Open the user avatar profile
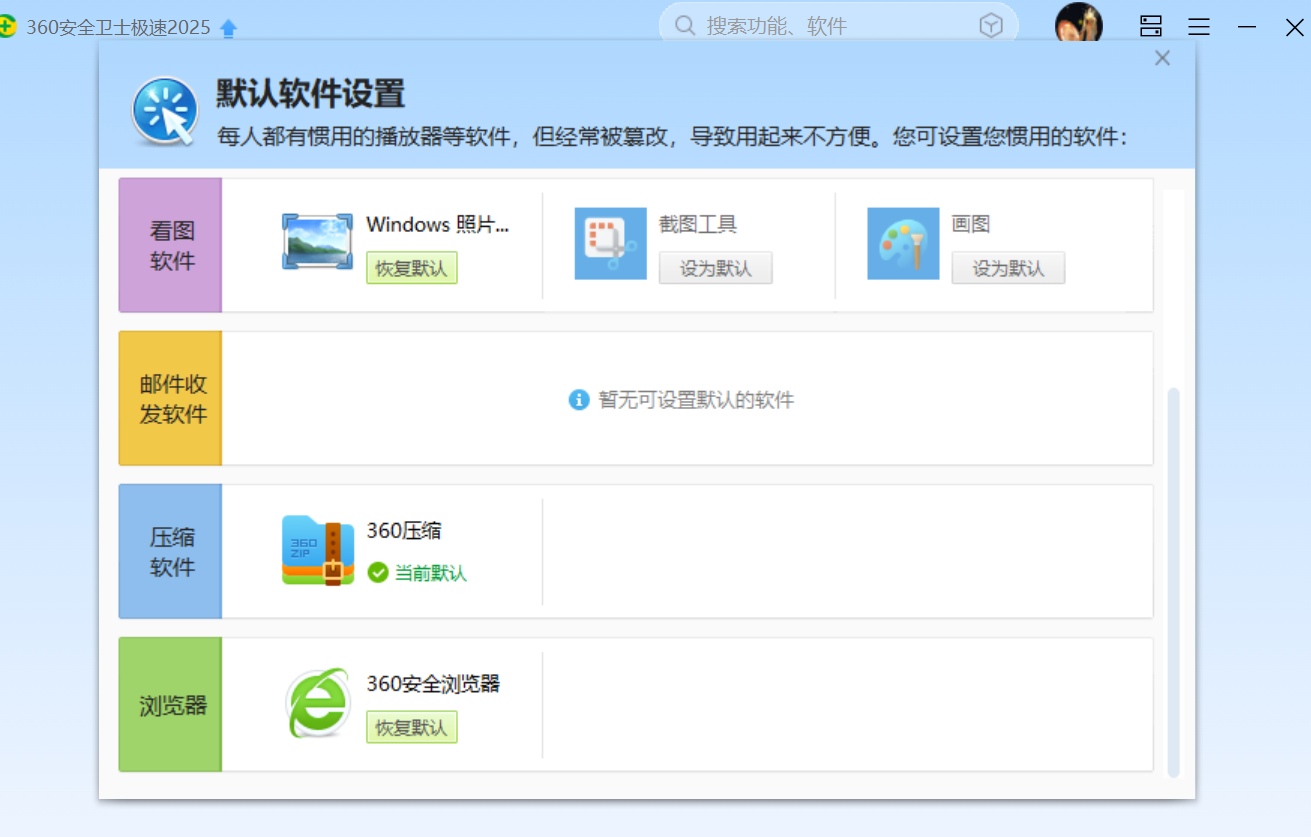Screen dimensions: 1311x837 (1079, 24)
